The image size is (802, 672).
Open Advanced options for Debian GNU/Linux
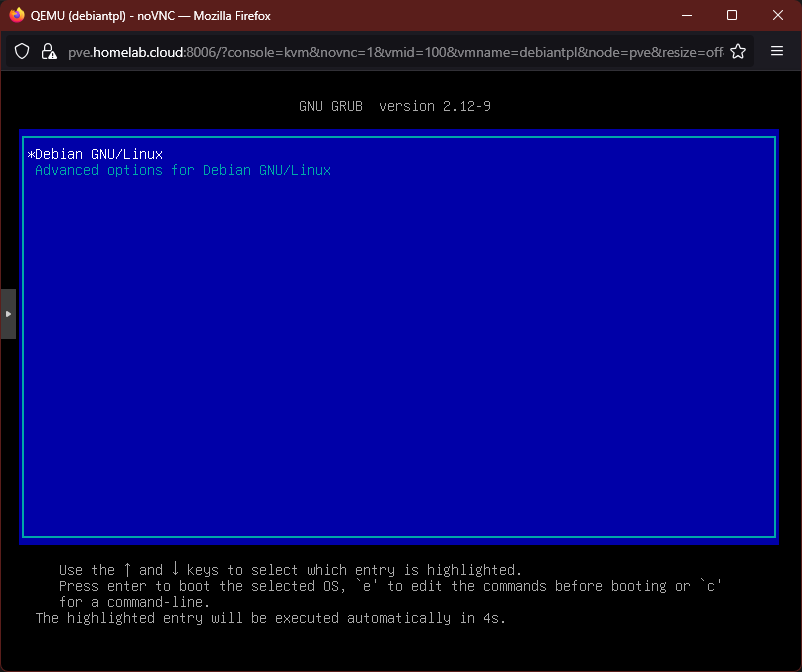coord(183,170)
